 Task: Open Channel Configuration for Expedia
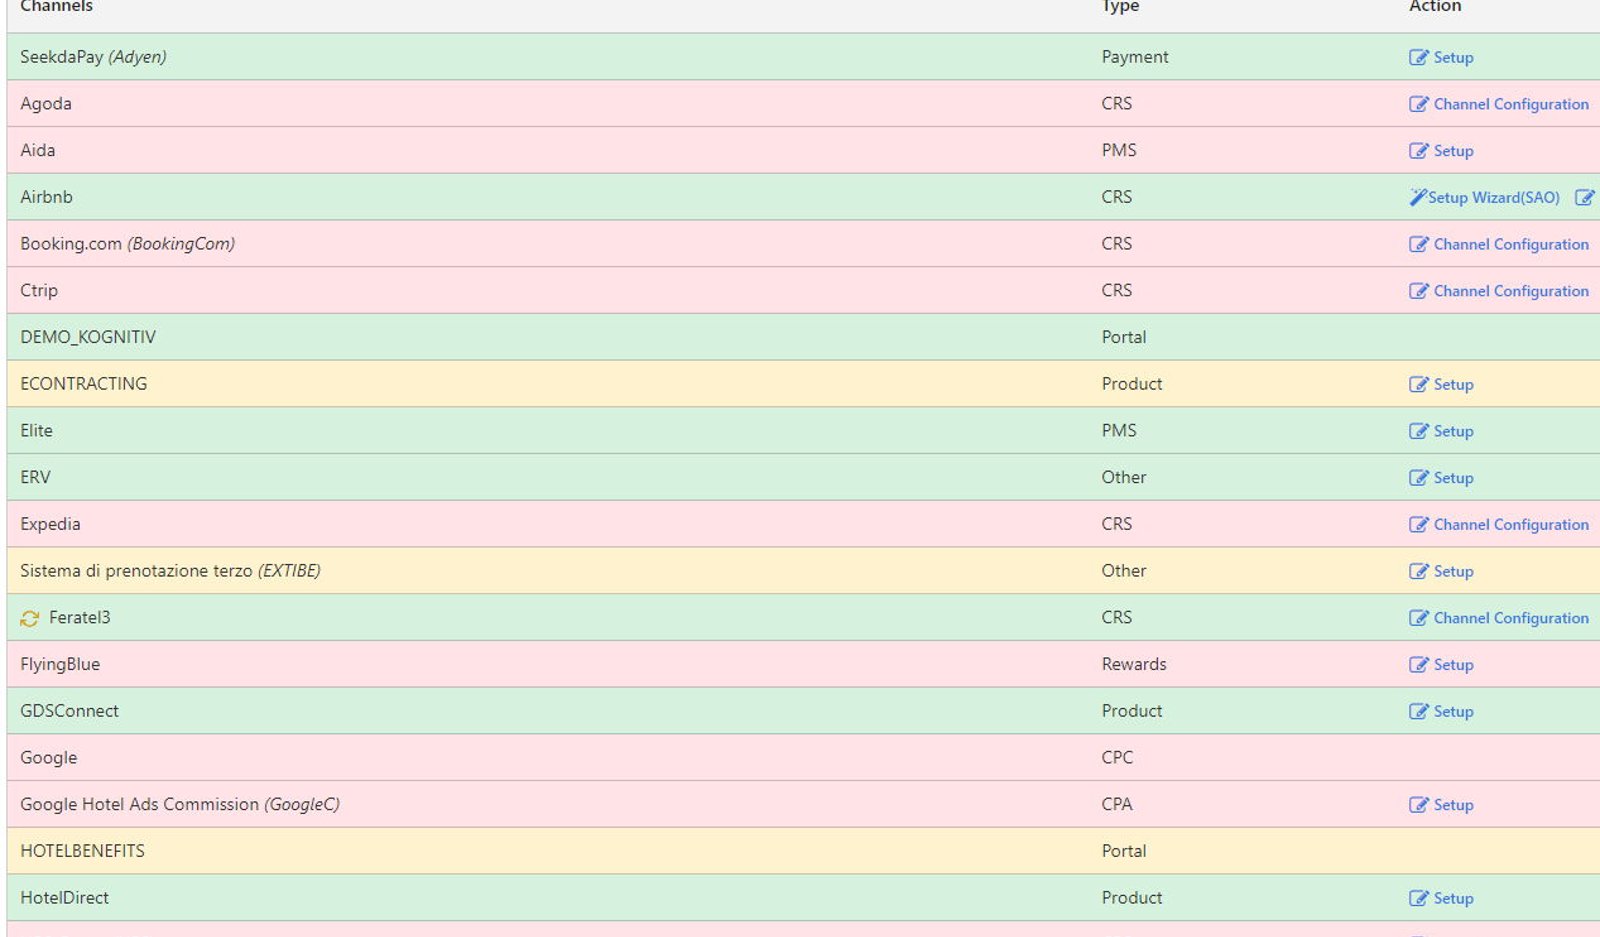pyautogui.click(x=1511, y=524)
